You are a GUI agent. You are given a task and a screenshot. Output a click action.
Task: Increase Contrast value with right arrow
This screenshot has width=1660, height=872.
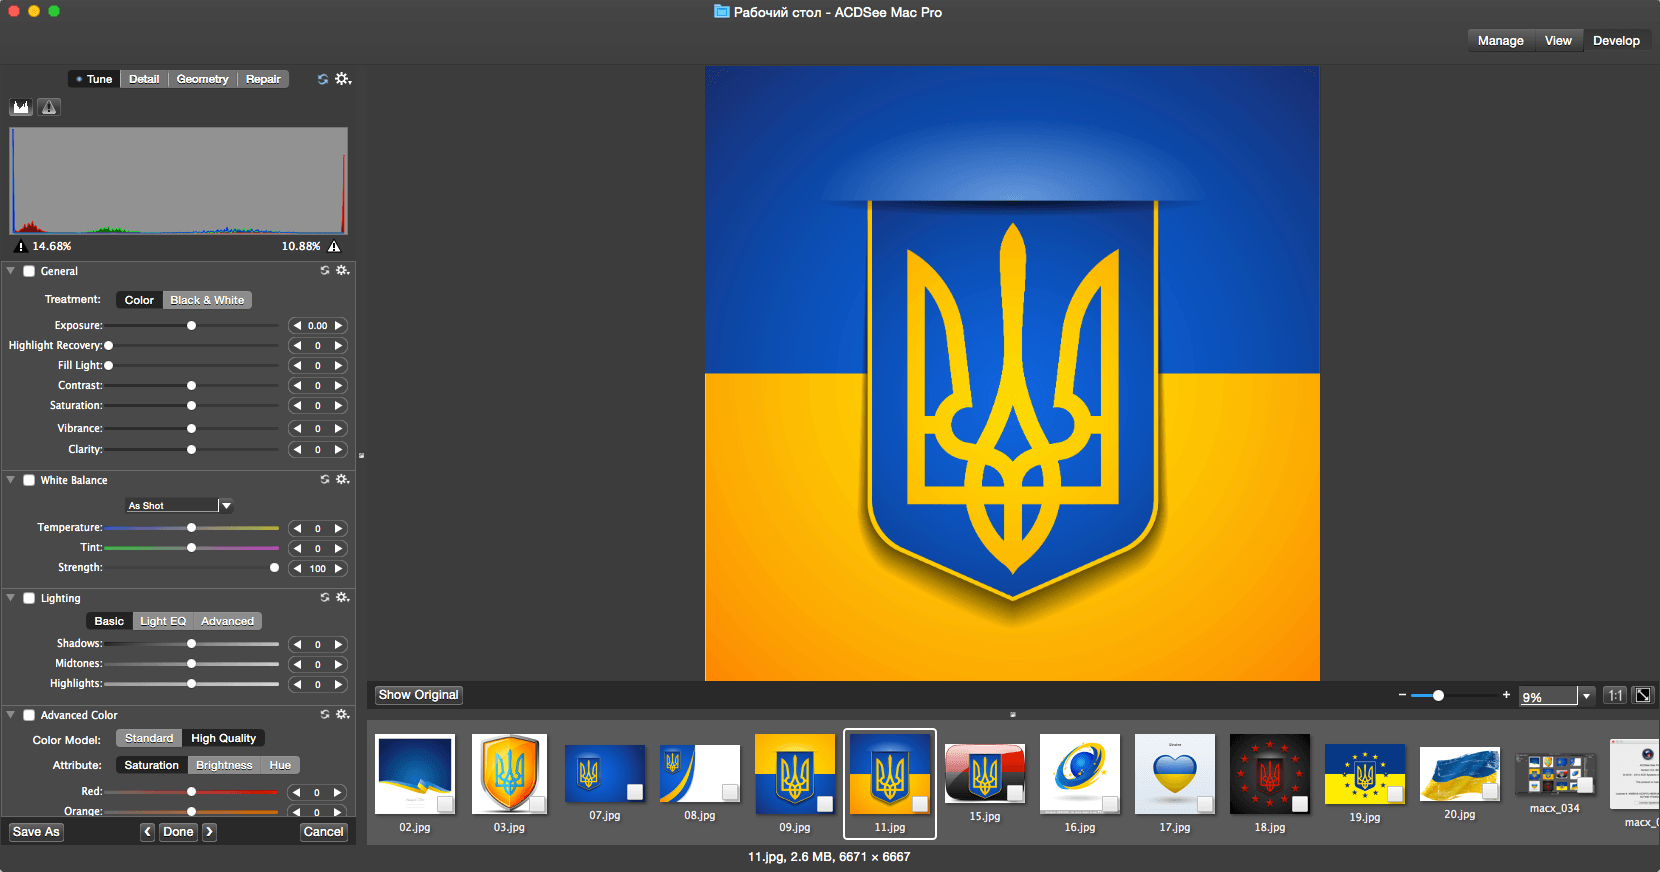click(x=339, y=386)
